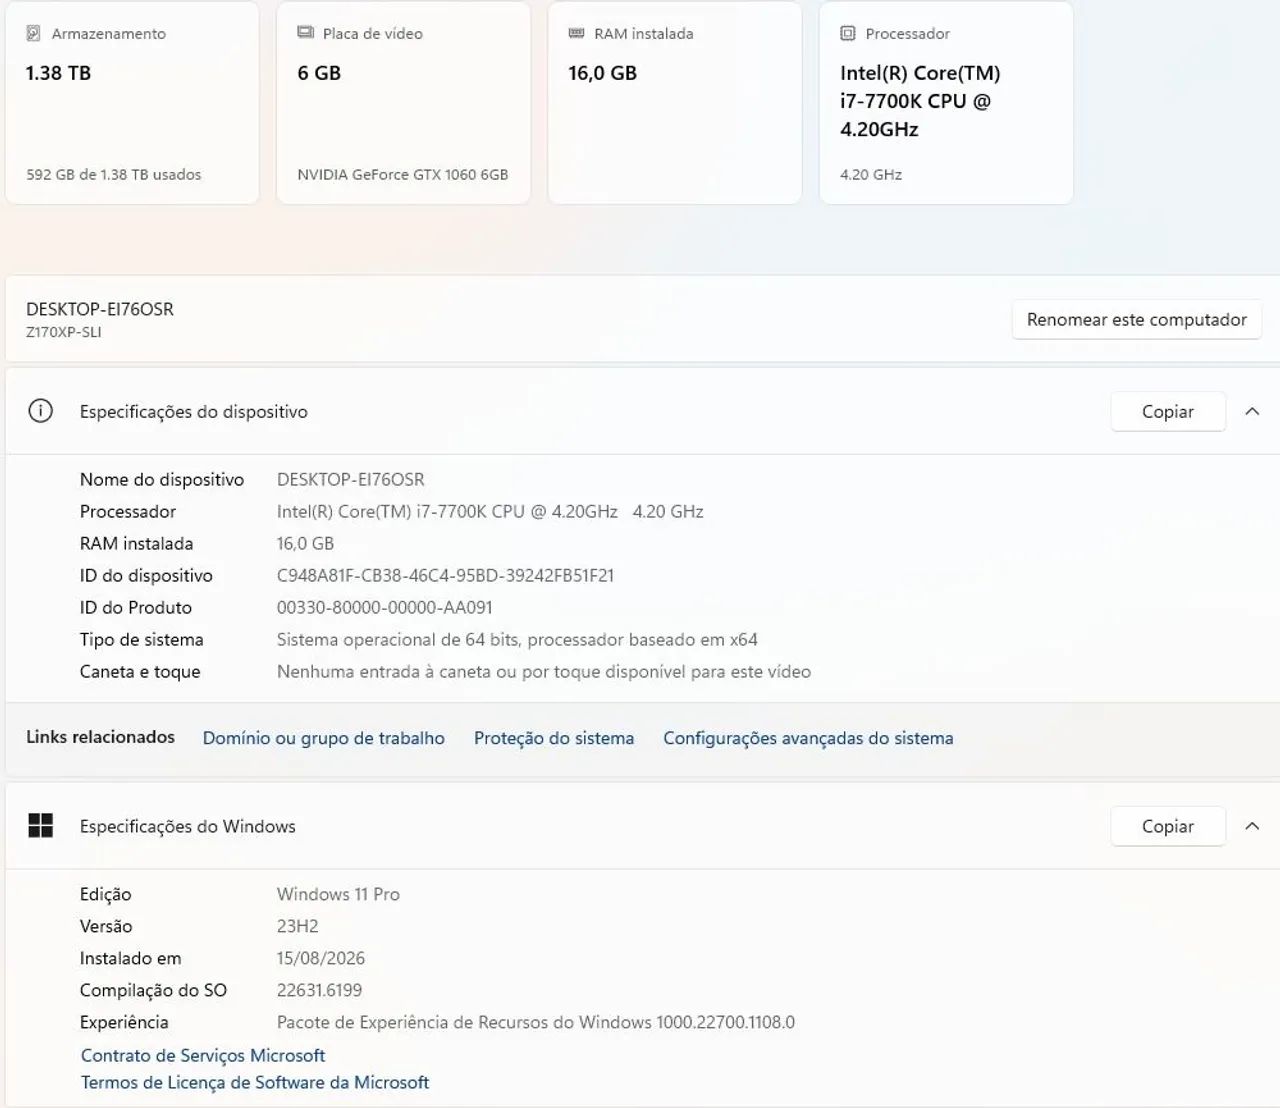Screen dimensions: 1280x1108
Task: Click the Links relacionados label
Action: click(x=100, y=737)
